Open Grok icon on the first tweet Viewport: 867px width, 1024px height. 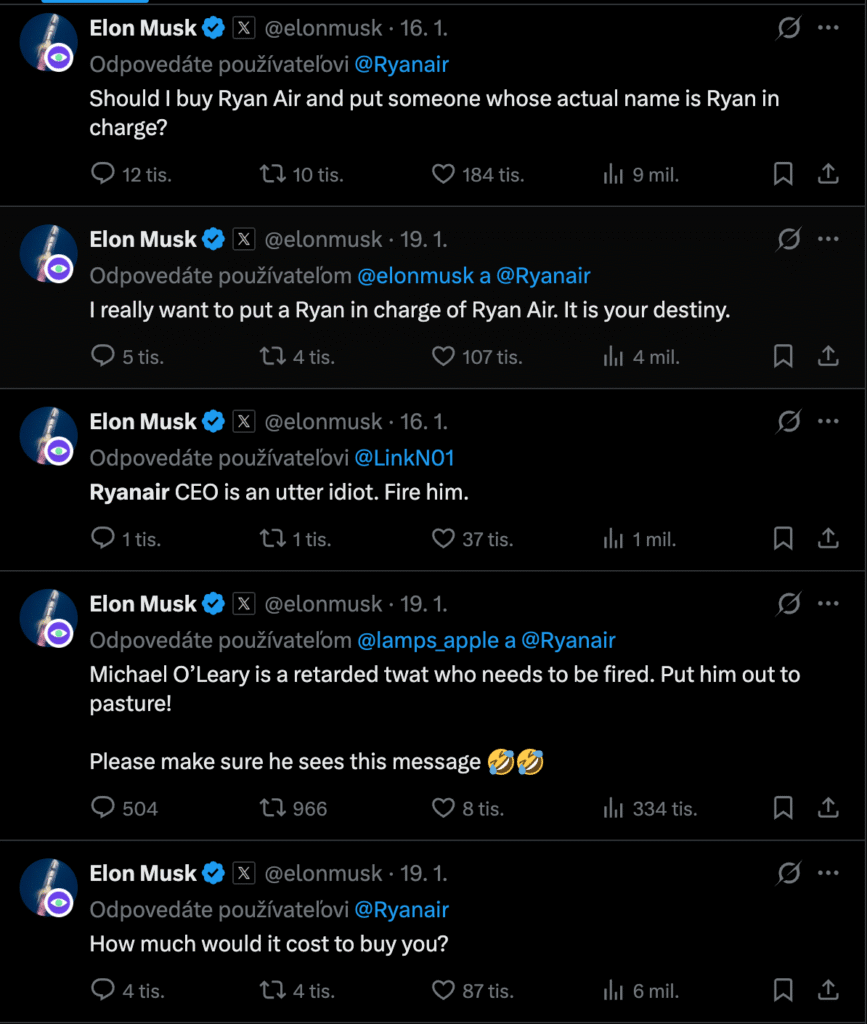click(x=789, y=28)
